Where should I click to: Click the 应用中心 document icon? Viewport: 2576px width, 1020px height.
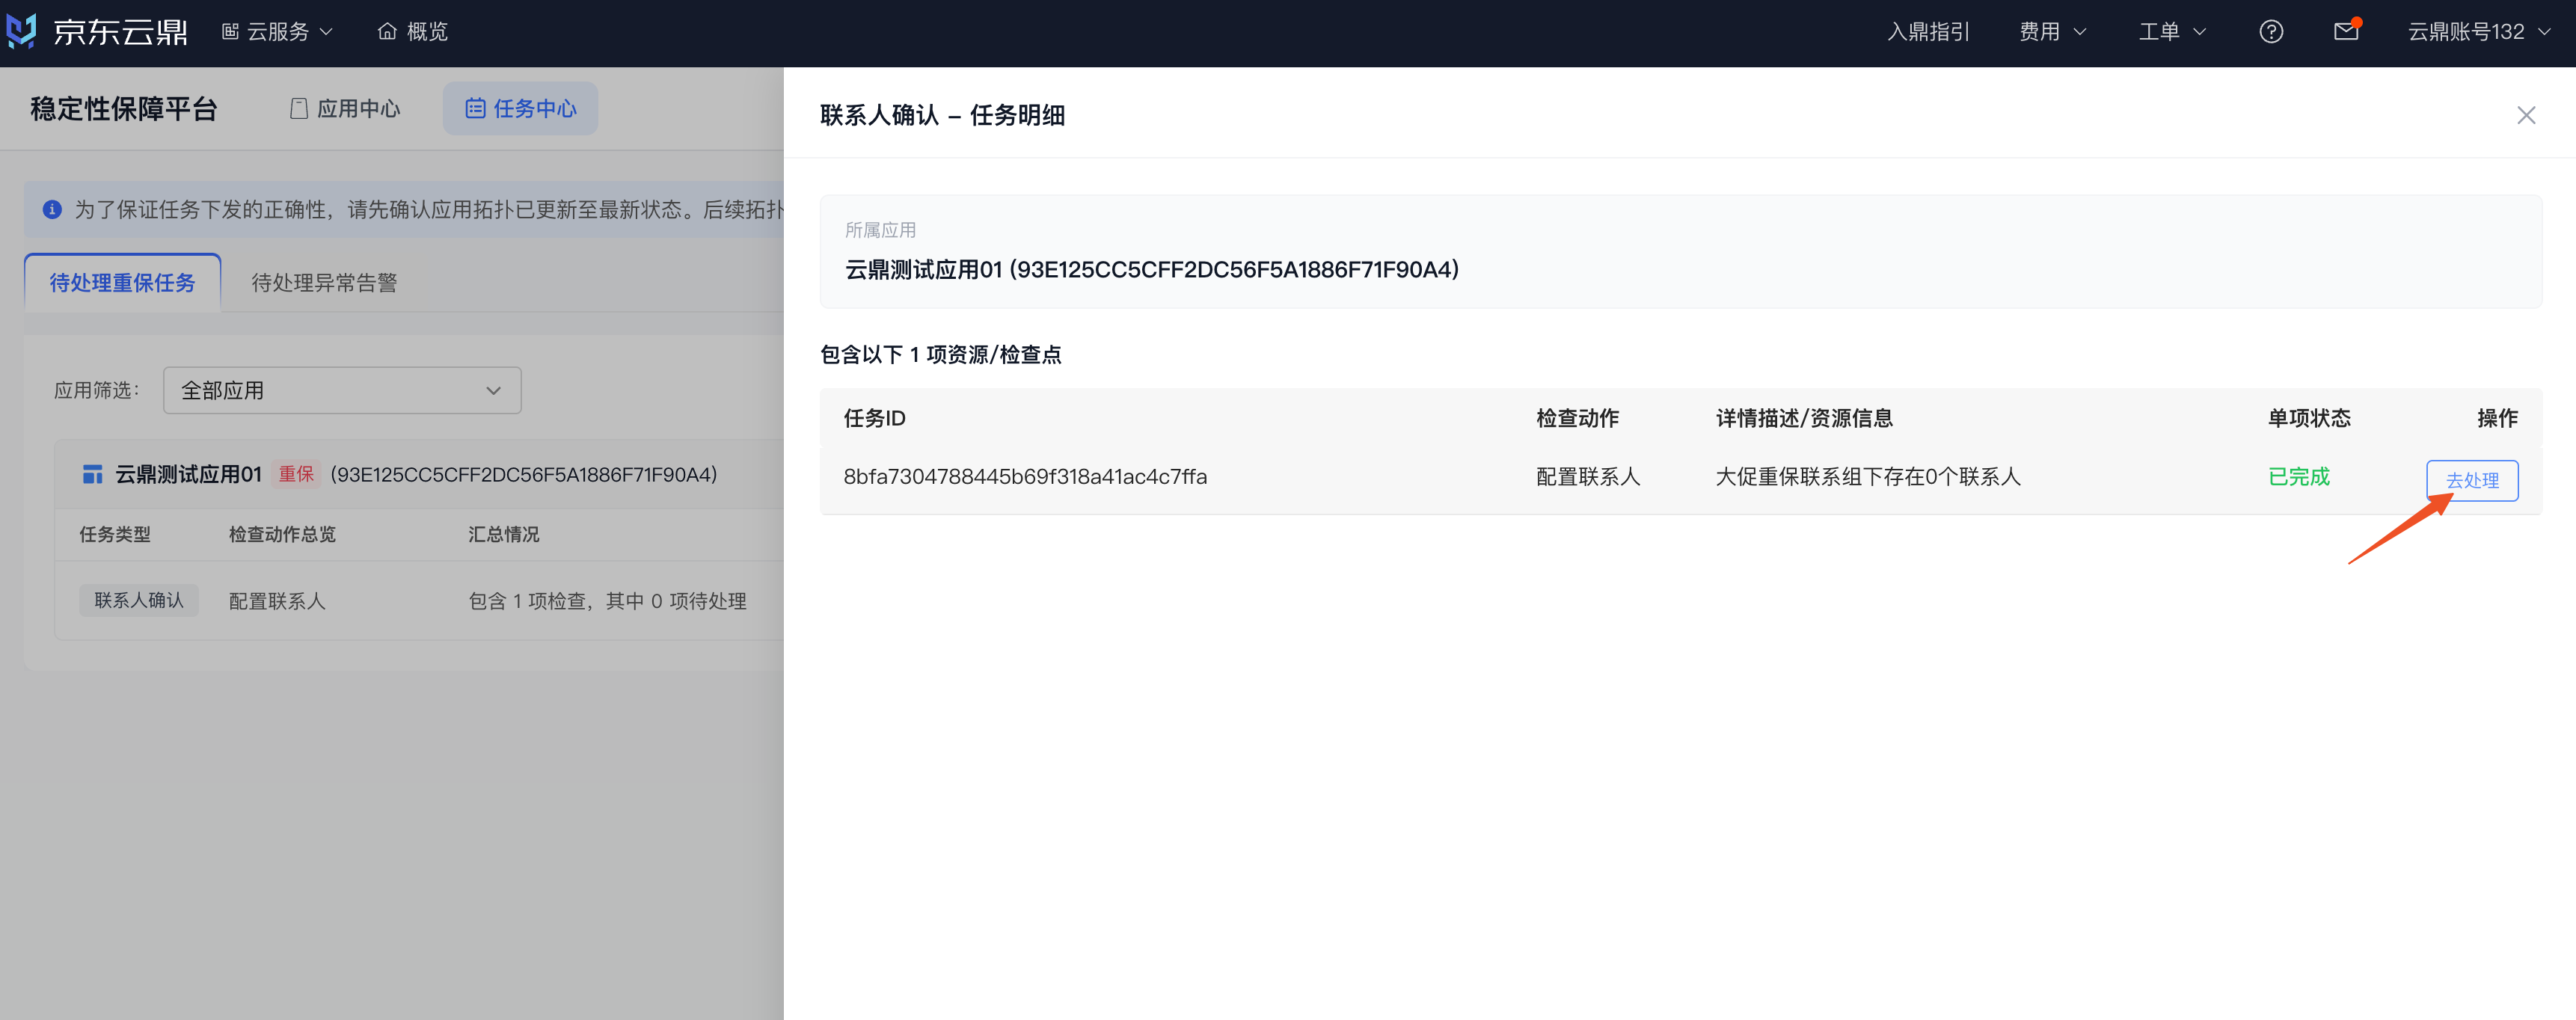298,108
